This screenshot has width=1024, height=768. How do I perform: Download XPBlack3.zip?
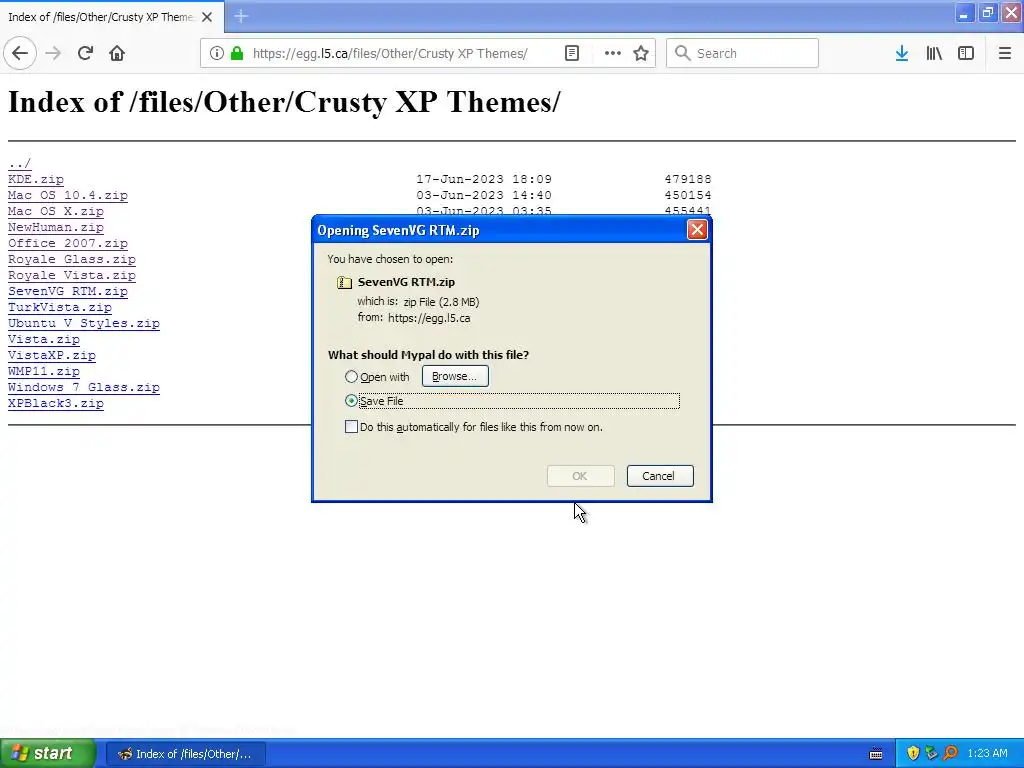pyautogui.click(x=56, y=403)
